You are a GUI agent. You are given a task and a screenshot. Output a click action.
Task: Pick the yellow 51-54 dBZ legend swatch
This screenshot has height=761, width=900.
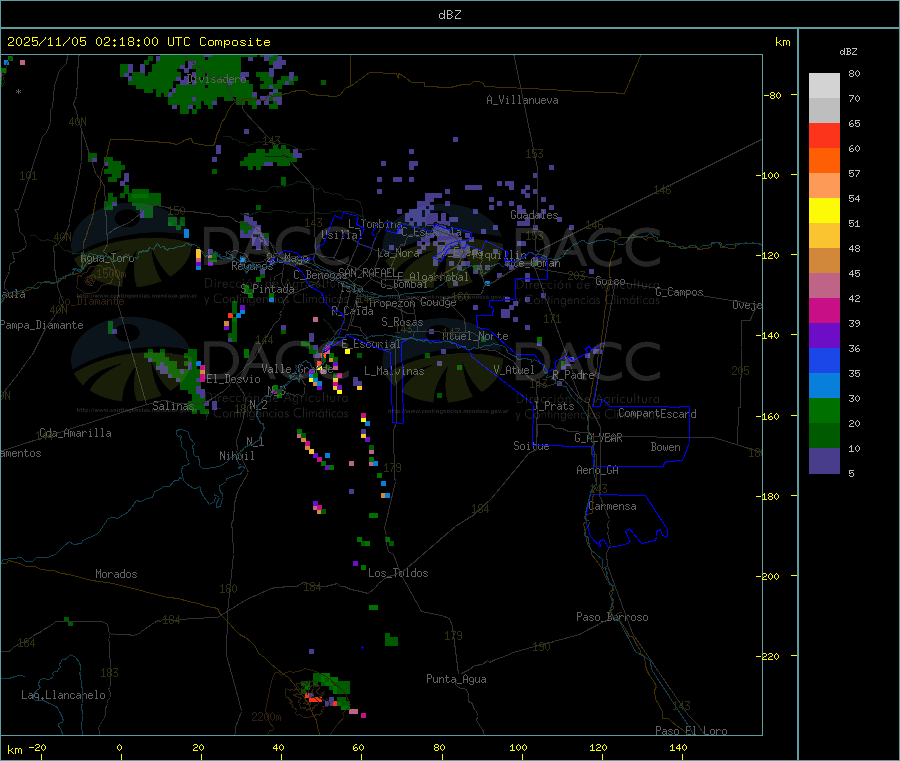pyautogui.click(x=824, y=211)
